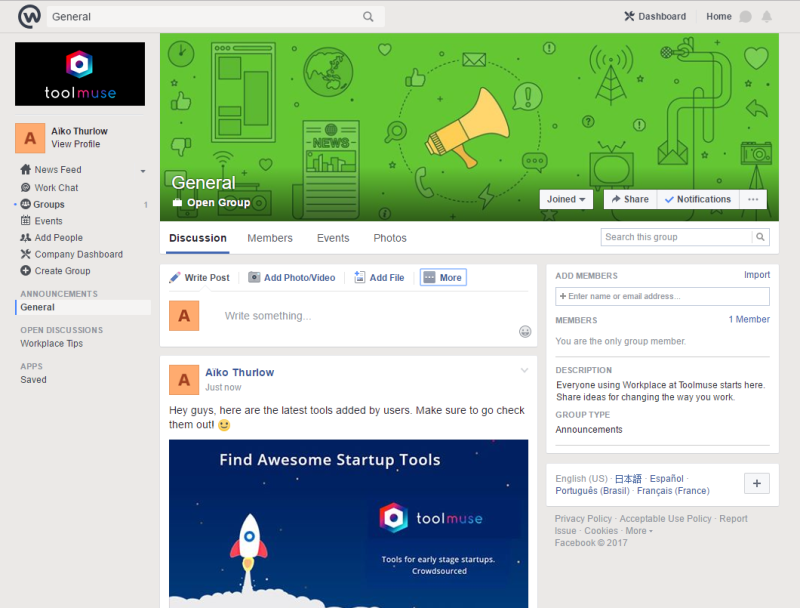Open the Find Awesome Startup Tools image

click(x=348, y=524)
